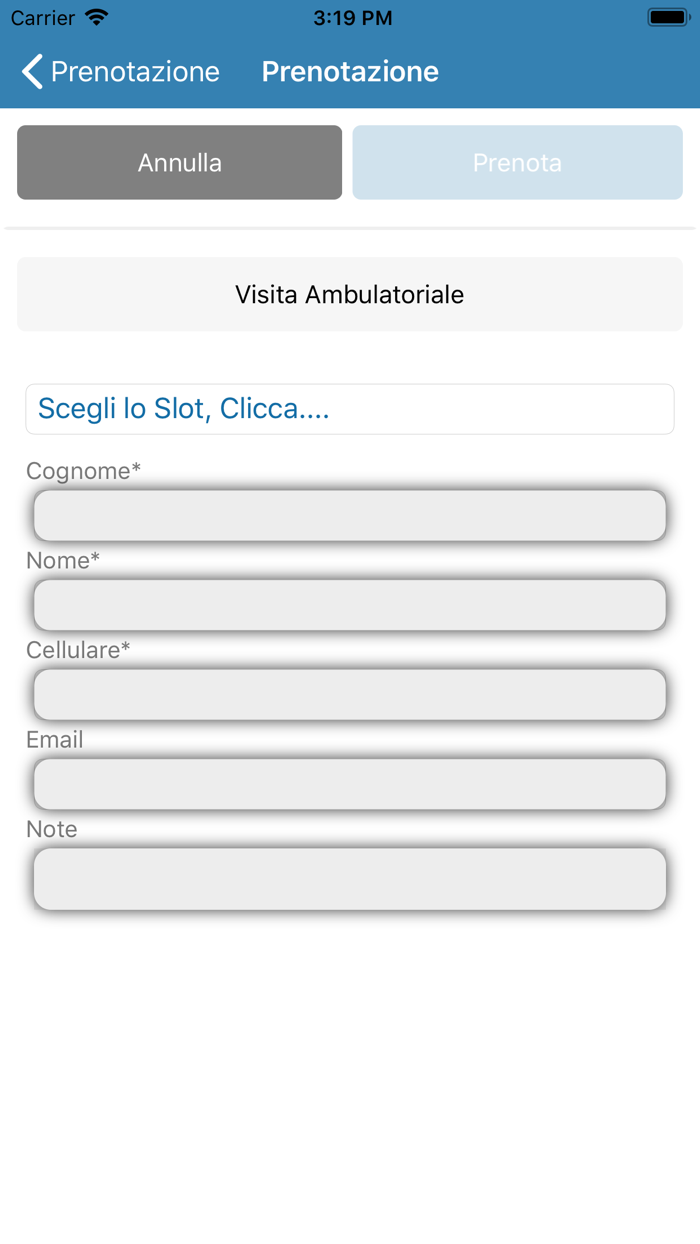Click the back chevron arrow icon

click(30, 71)
